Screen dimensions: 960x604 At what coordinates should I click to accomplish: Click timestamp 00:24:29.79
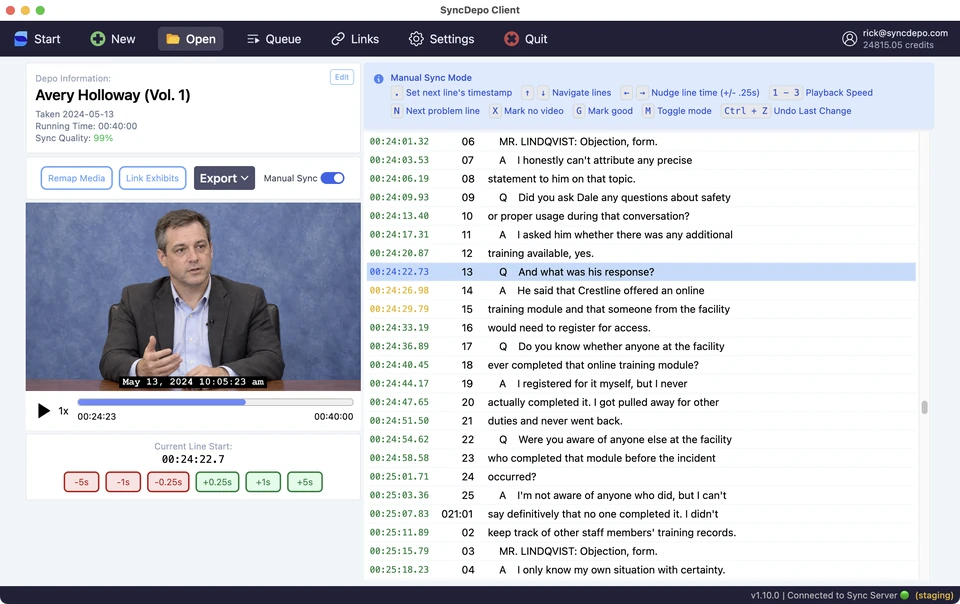point(399,309)
